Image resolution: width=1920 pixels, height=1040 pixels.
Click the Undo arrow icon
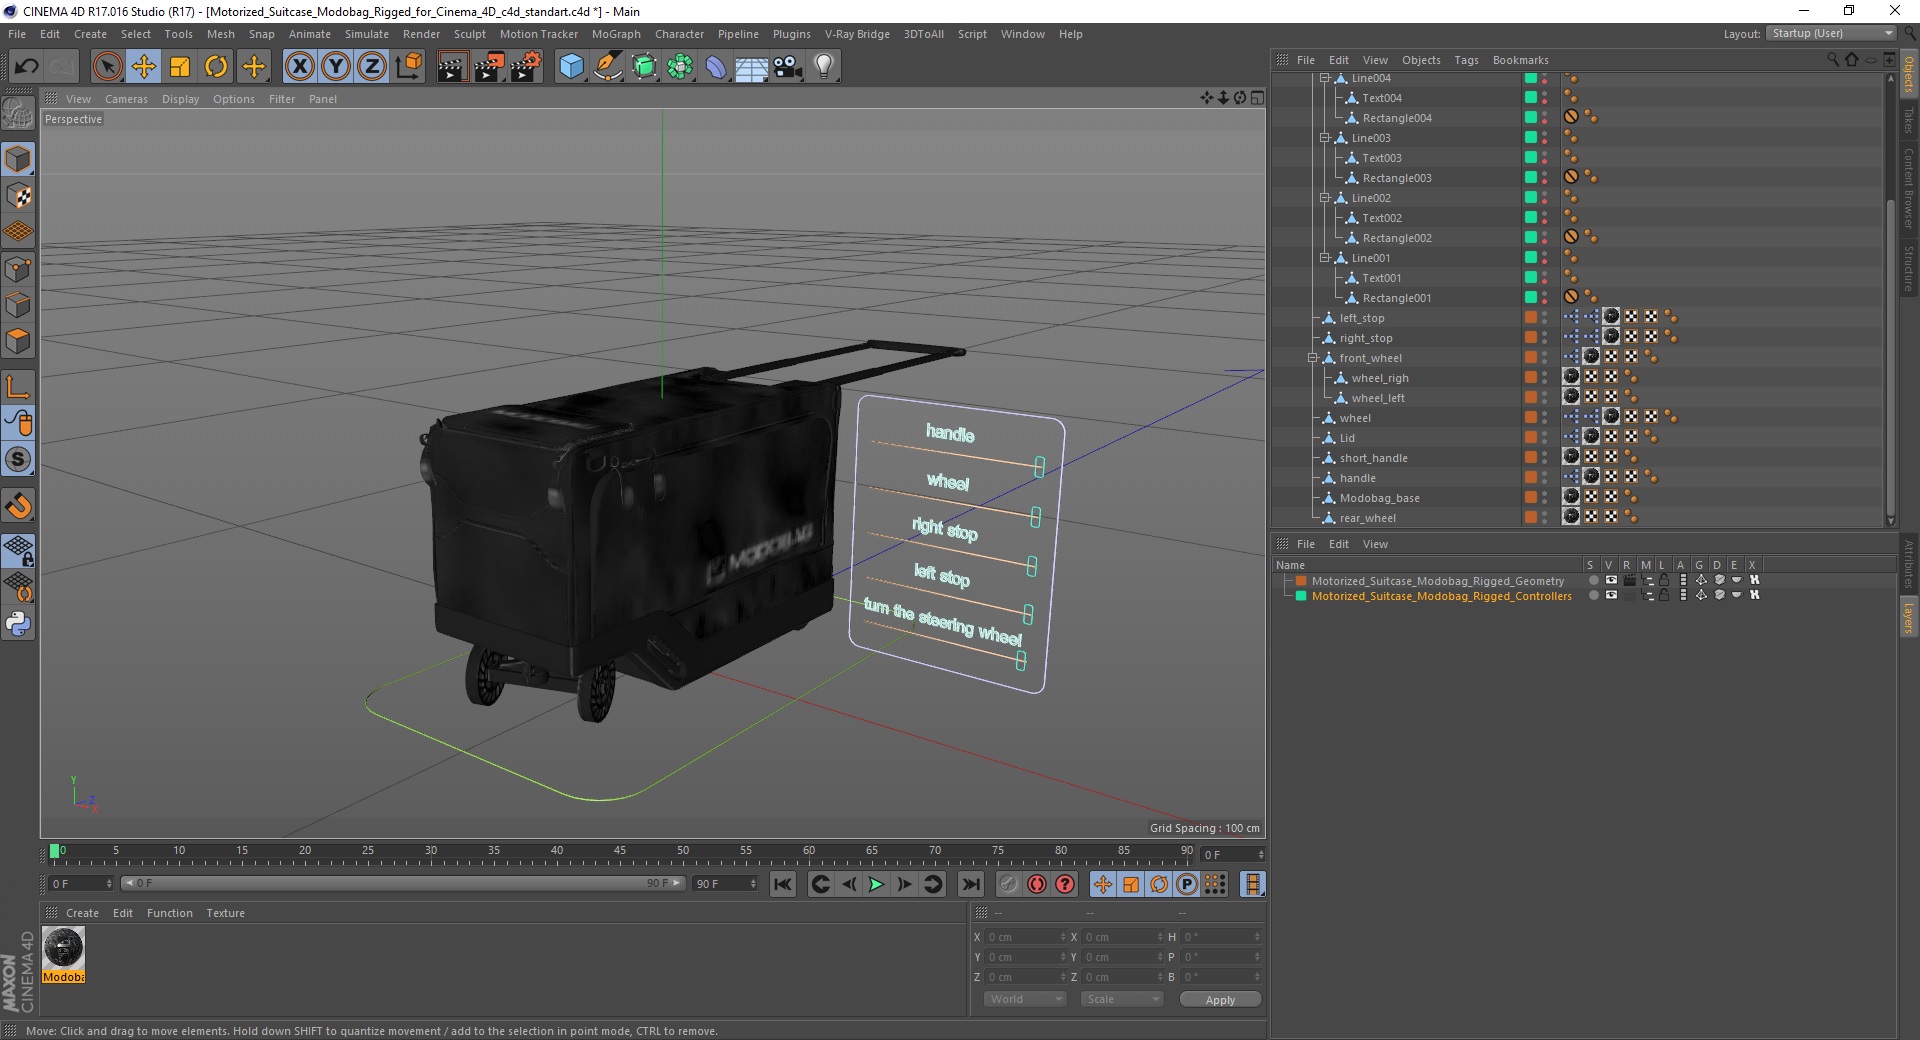[27, 67]
